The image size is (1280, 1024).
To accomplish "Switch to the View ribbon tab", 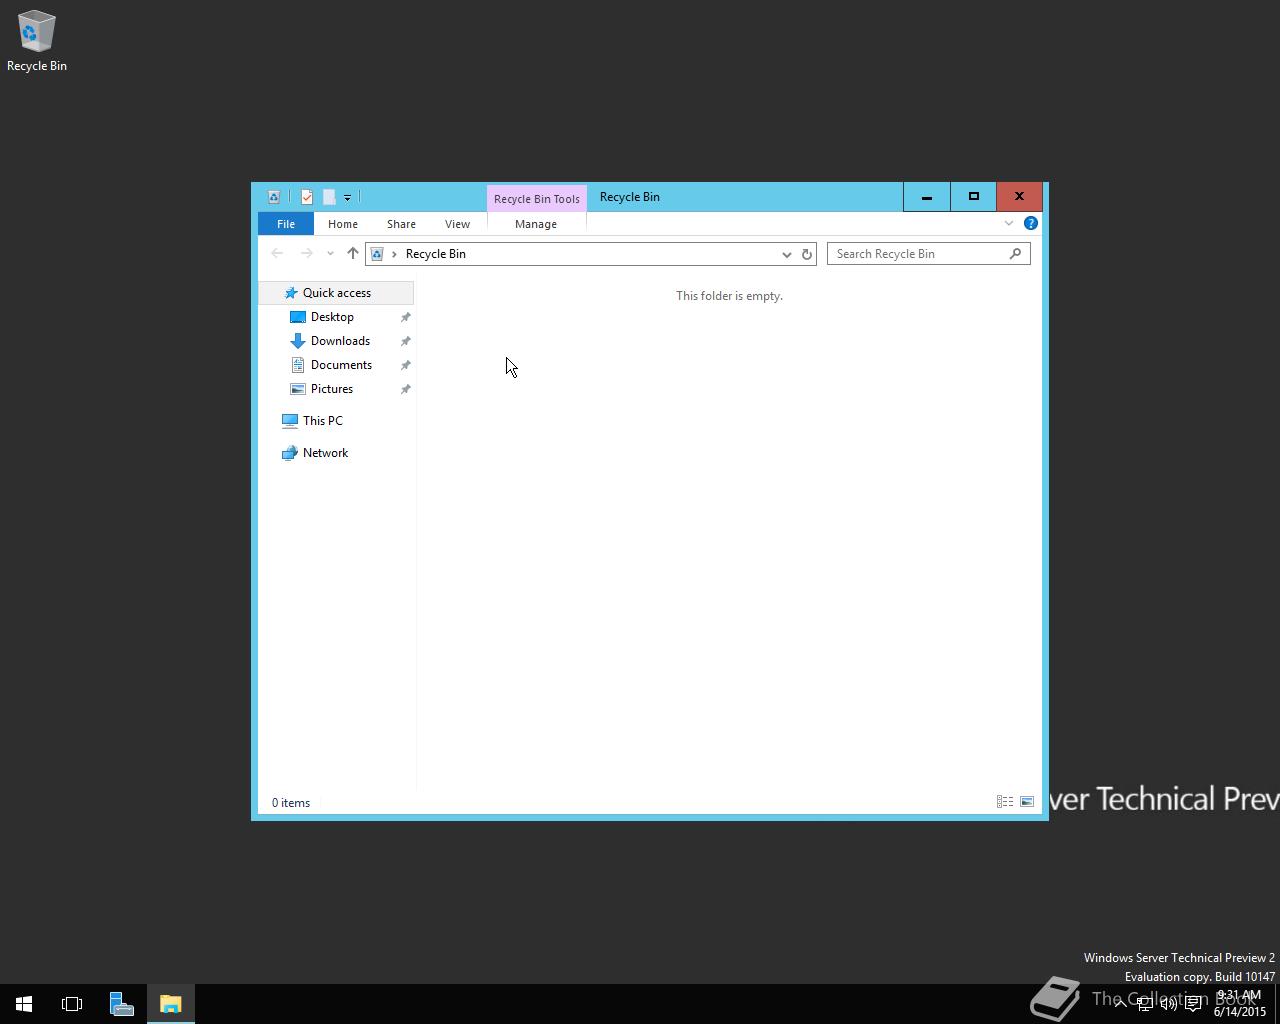I will (x=457, y=224).
